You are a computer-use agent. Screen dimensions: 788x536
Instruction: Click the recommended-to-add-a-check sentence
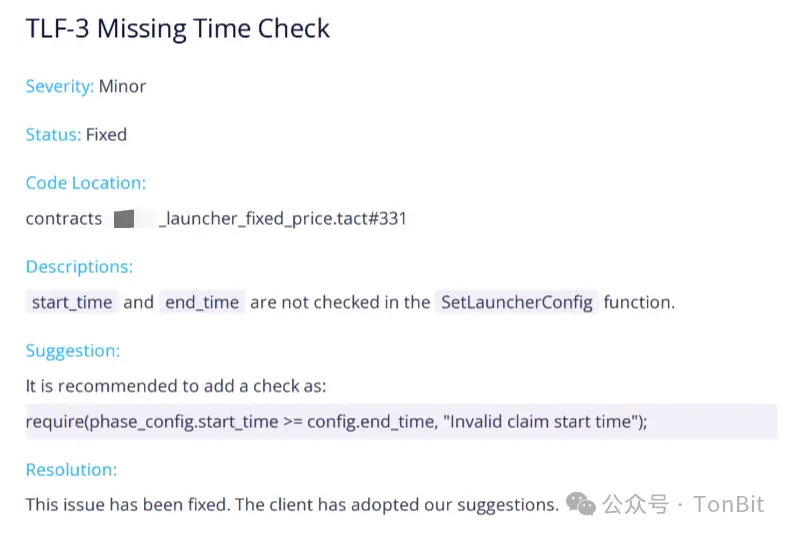(176, 386)
